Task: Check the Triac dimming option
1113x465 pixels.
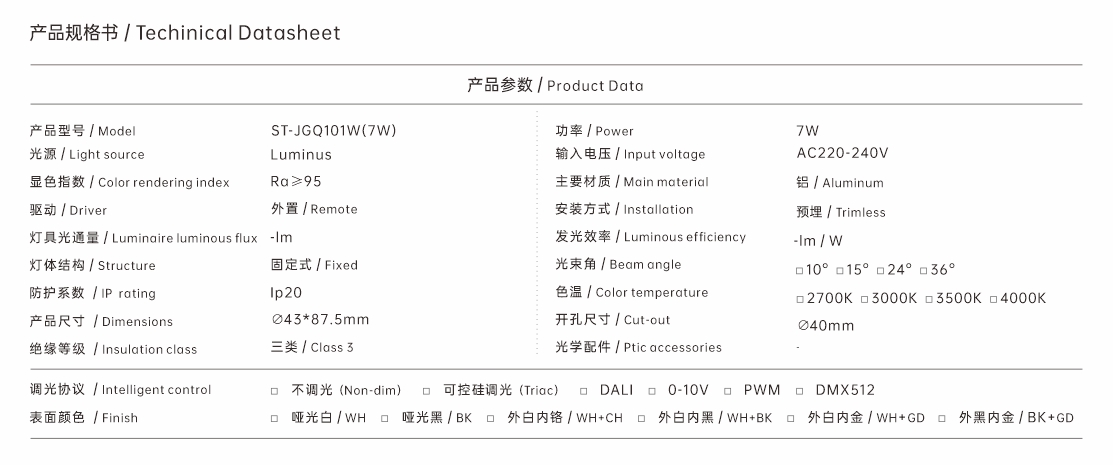Action: [427, 391]
